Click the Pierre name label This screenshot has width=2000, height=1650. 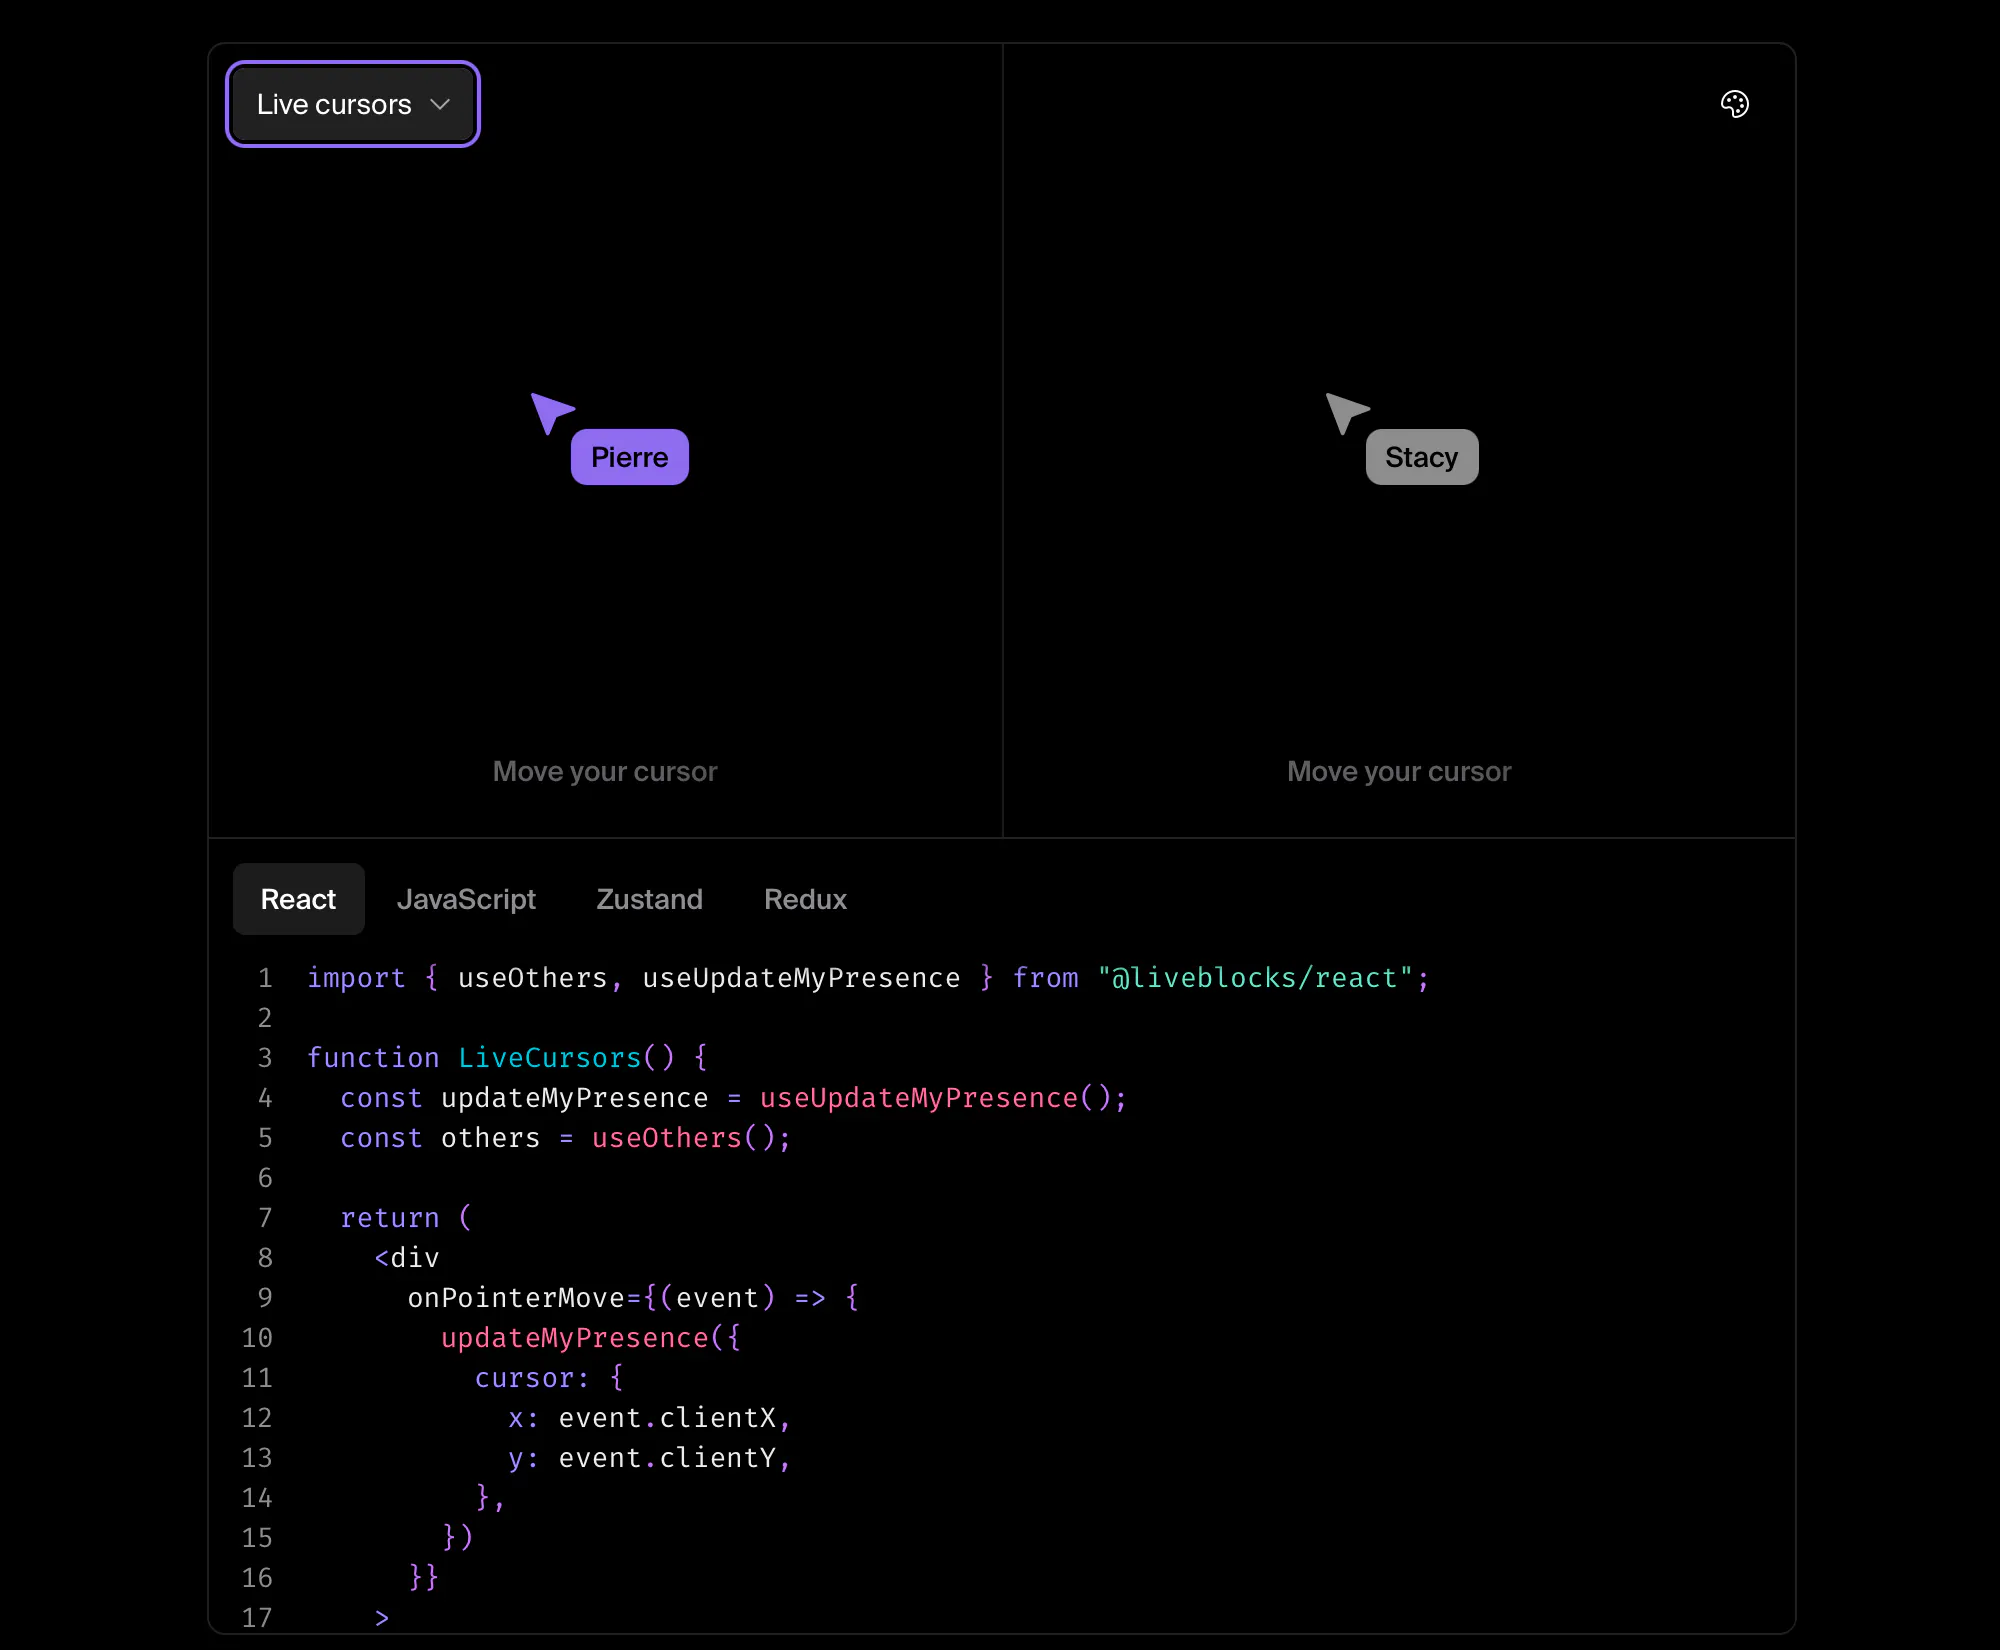click(630, 457)
